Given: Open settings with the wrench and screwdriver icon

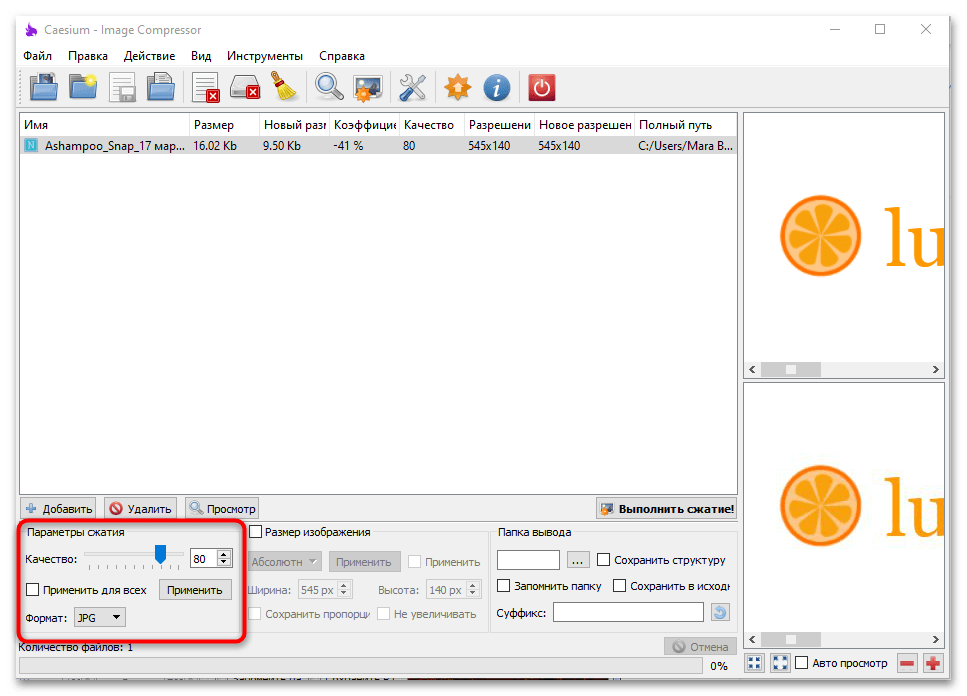Looking at the screenshot, I should tap(412, 88).
